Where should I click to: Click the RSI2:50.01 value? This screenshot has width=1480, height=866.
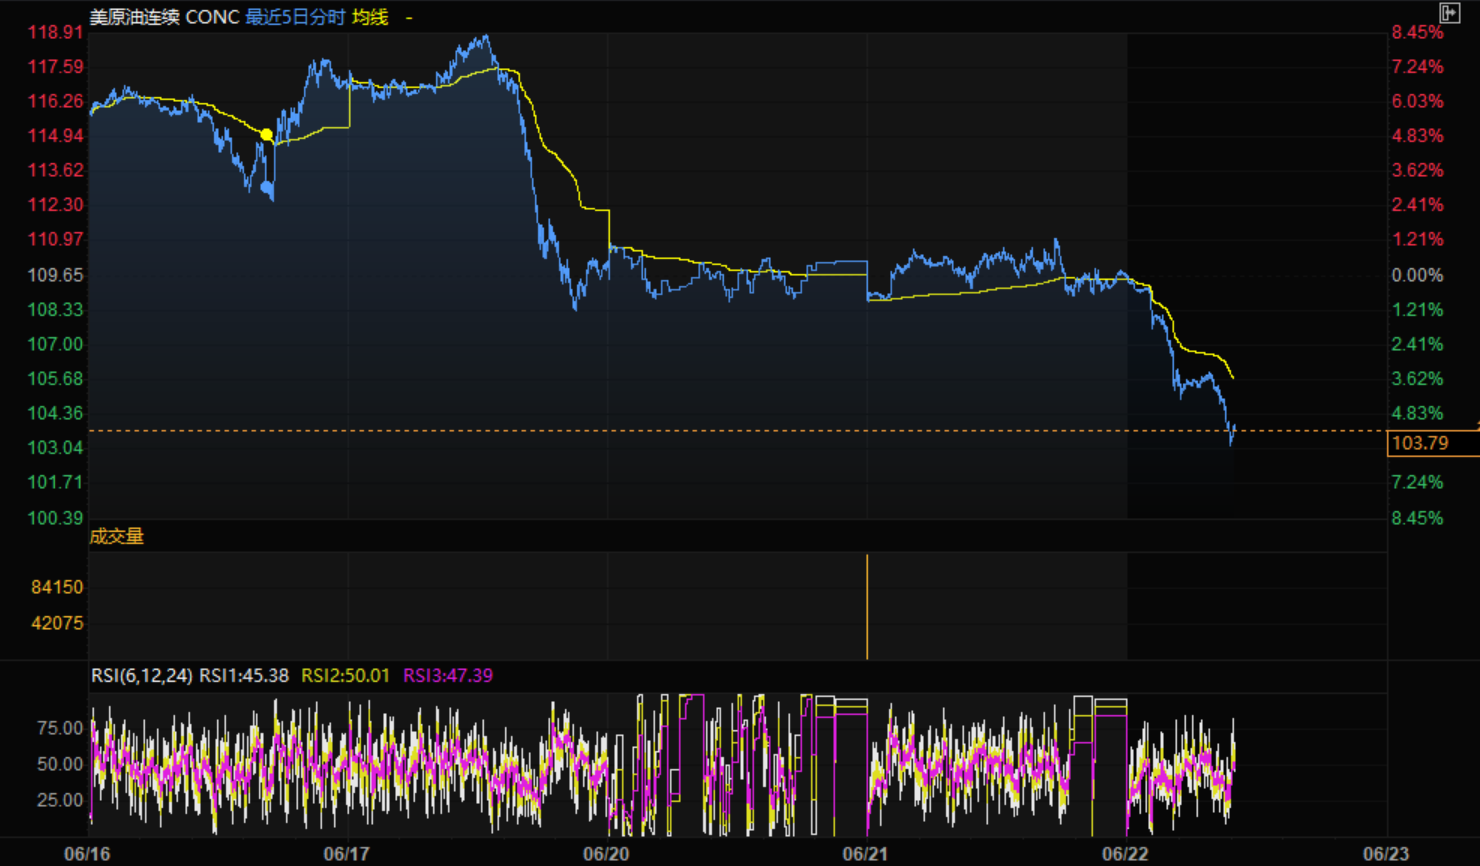click(345, 675)
